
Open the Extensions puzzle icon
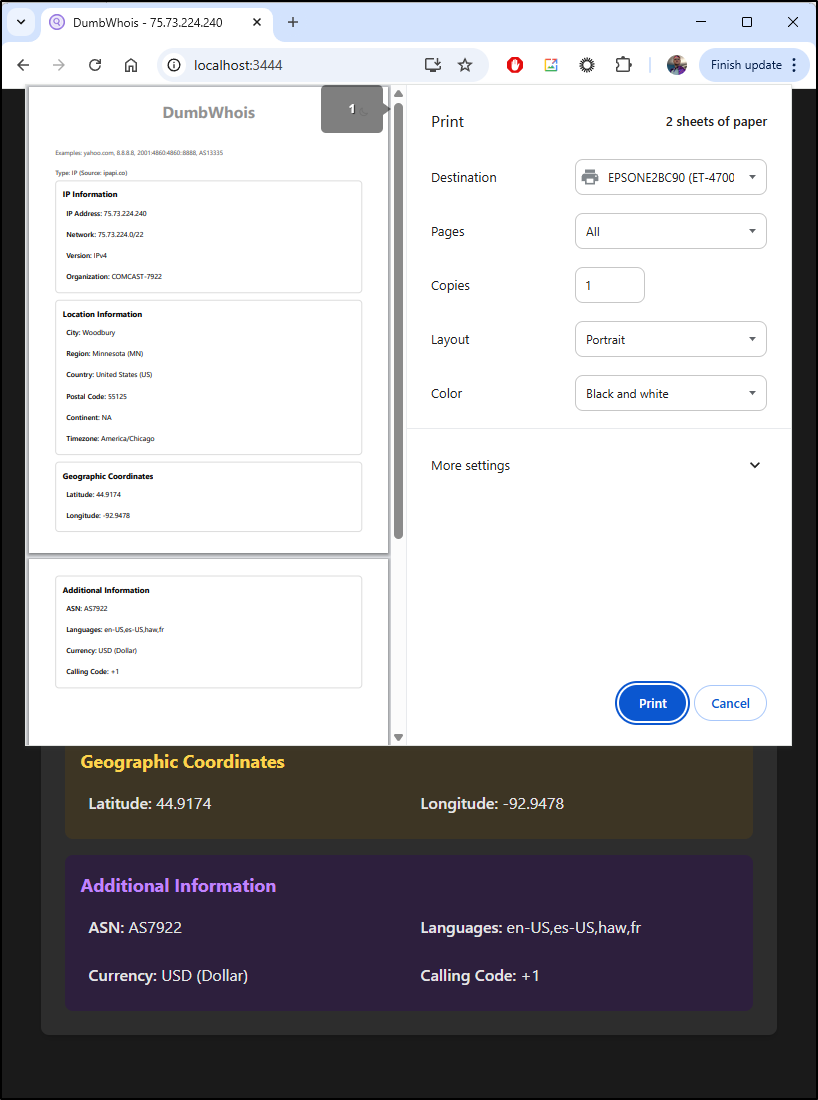coord(623,65)
